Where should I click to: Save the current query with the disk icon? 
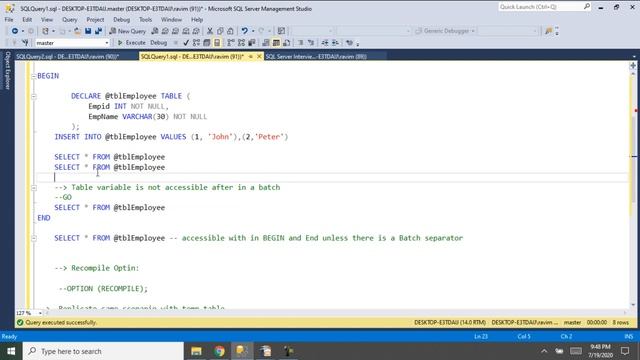(88, 31)
